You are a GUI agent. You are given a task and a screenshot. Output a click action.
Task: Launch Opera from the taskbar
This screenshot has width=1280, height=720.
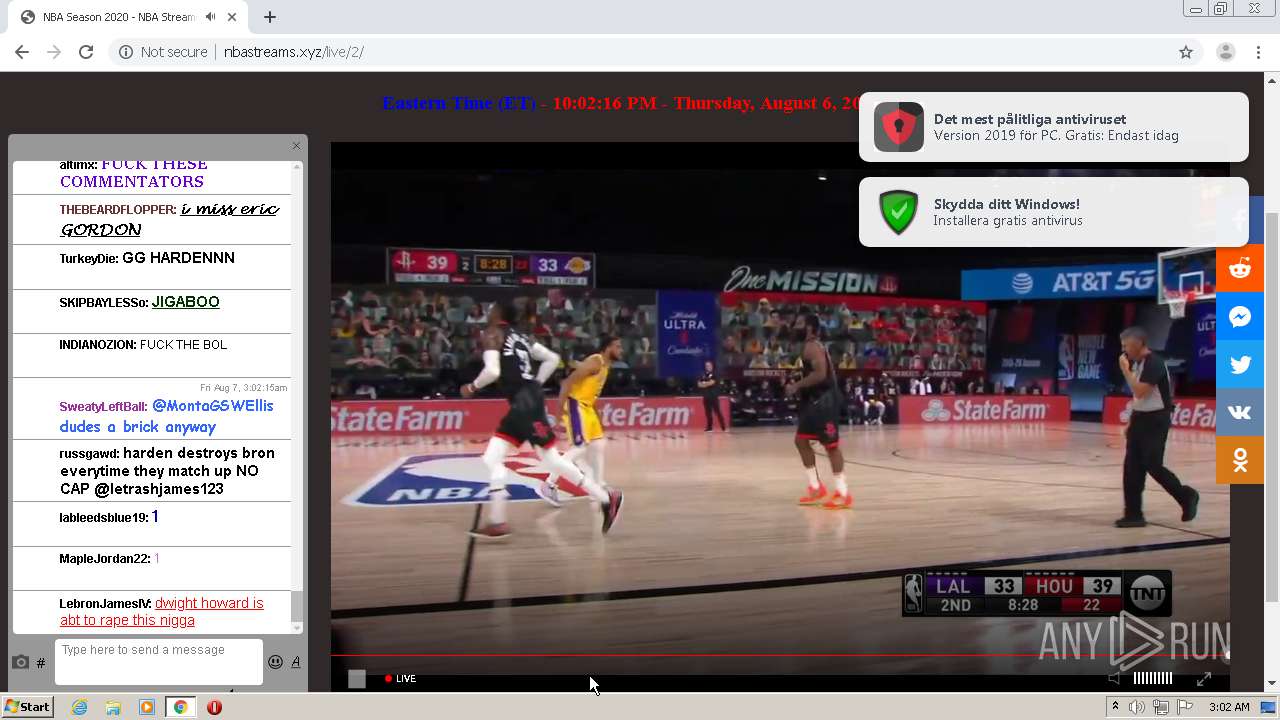coord(214,707)
